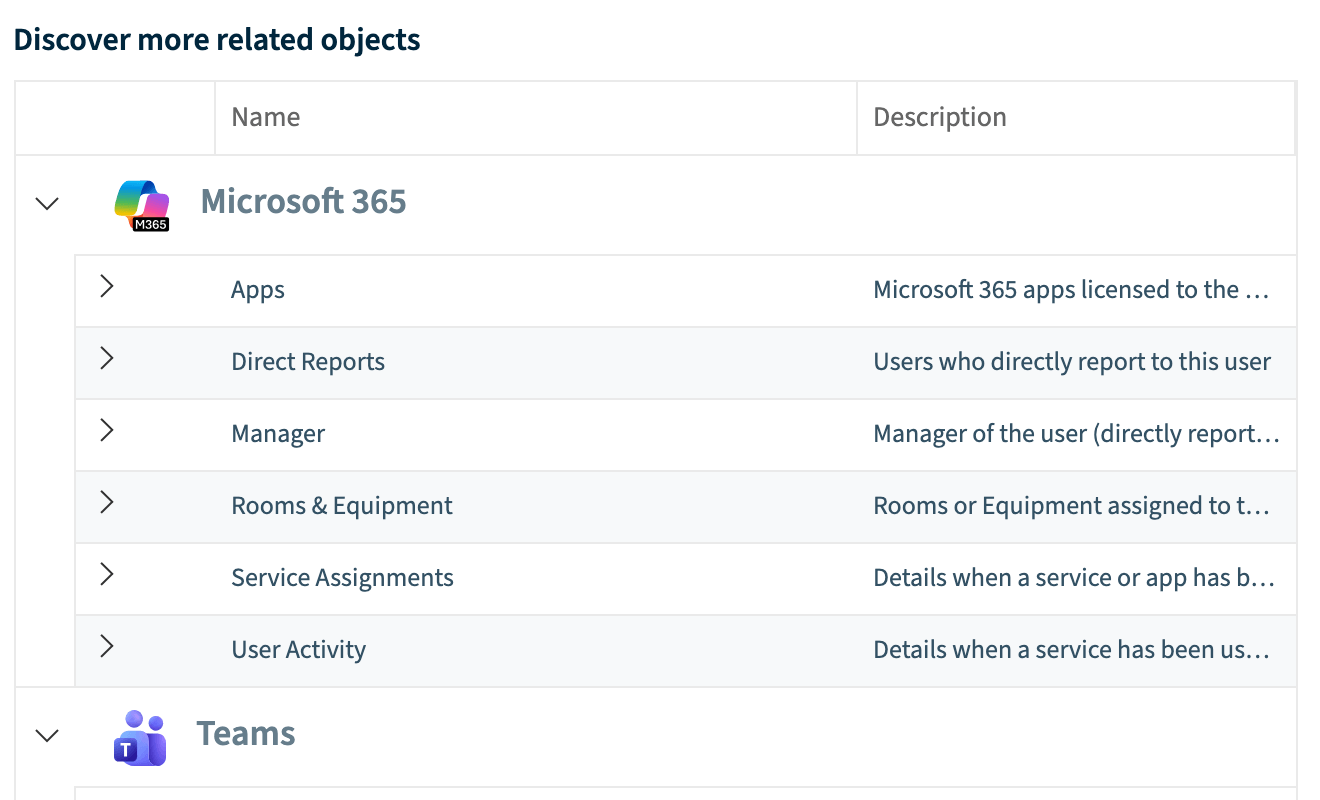
Task: Expand the Direct Reports row
Action: point(107,359)
